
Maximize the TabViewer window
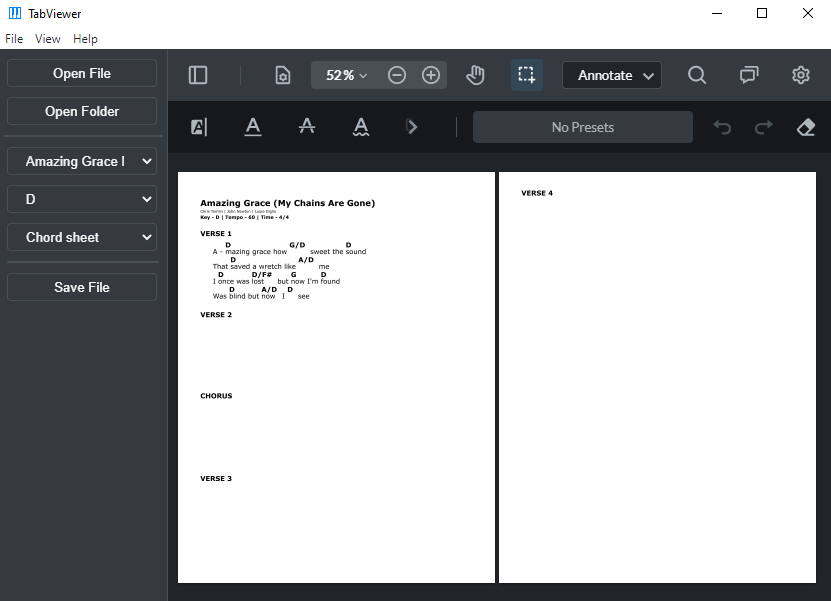pos(762,13)
